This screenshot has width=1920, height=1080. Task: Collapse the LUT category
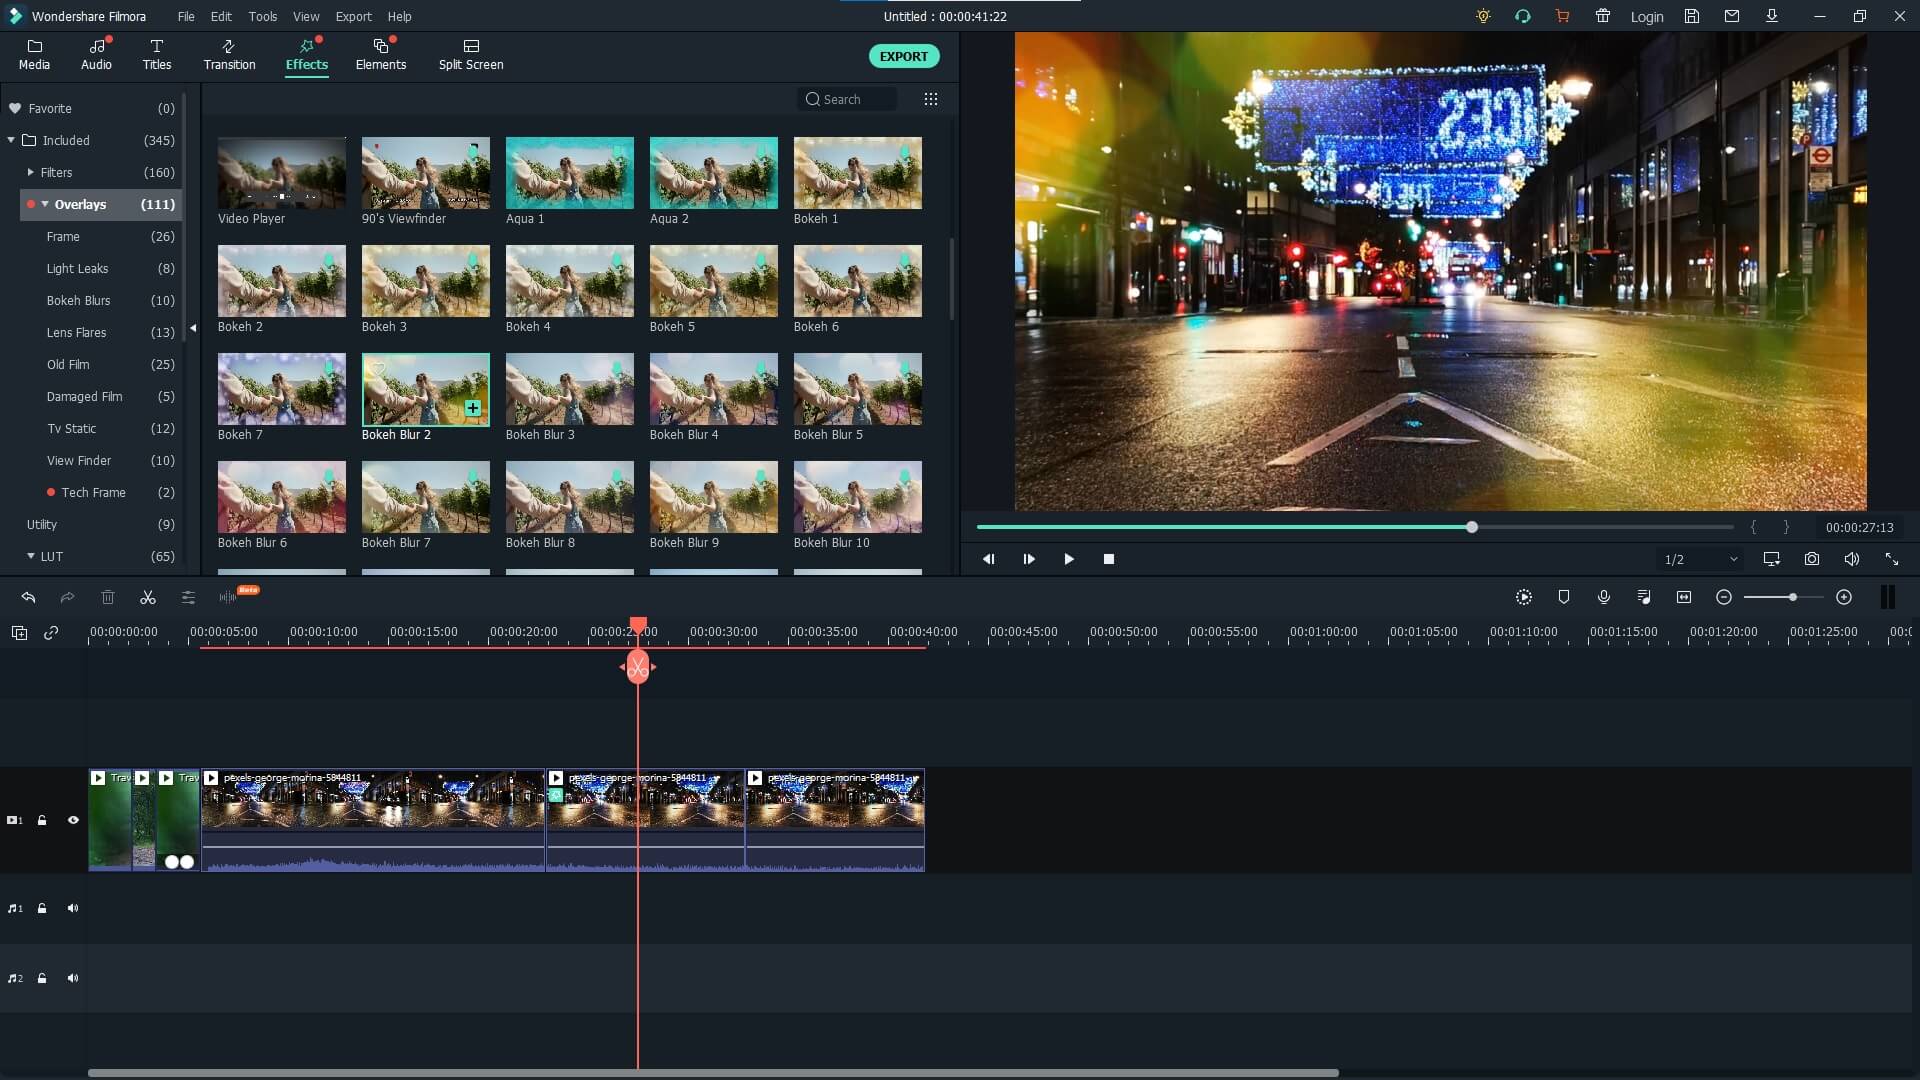tap(31, 556)
